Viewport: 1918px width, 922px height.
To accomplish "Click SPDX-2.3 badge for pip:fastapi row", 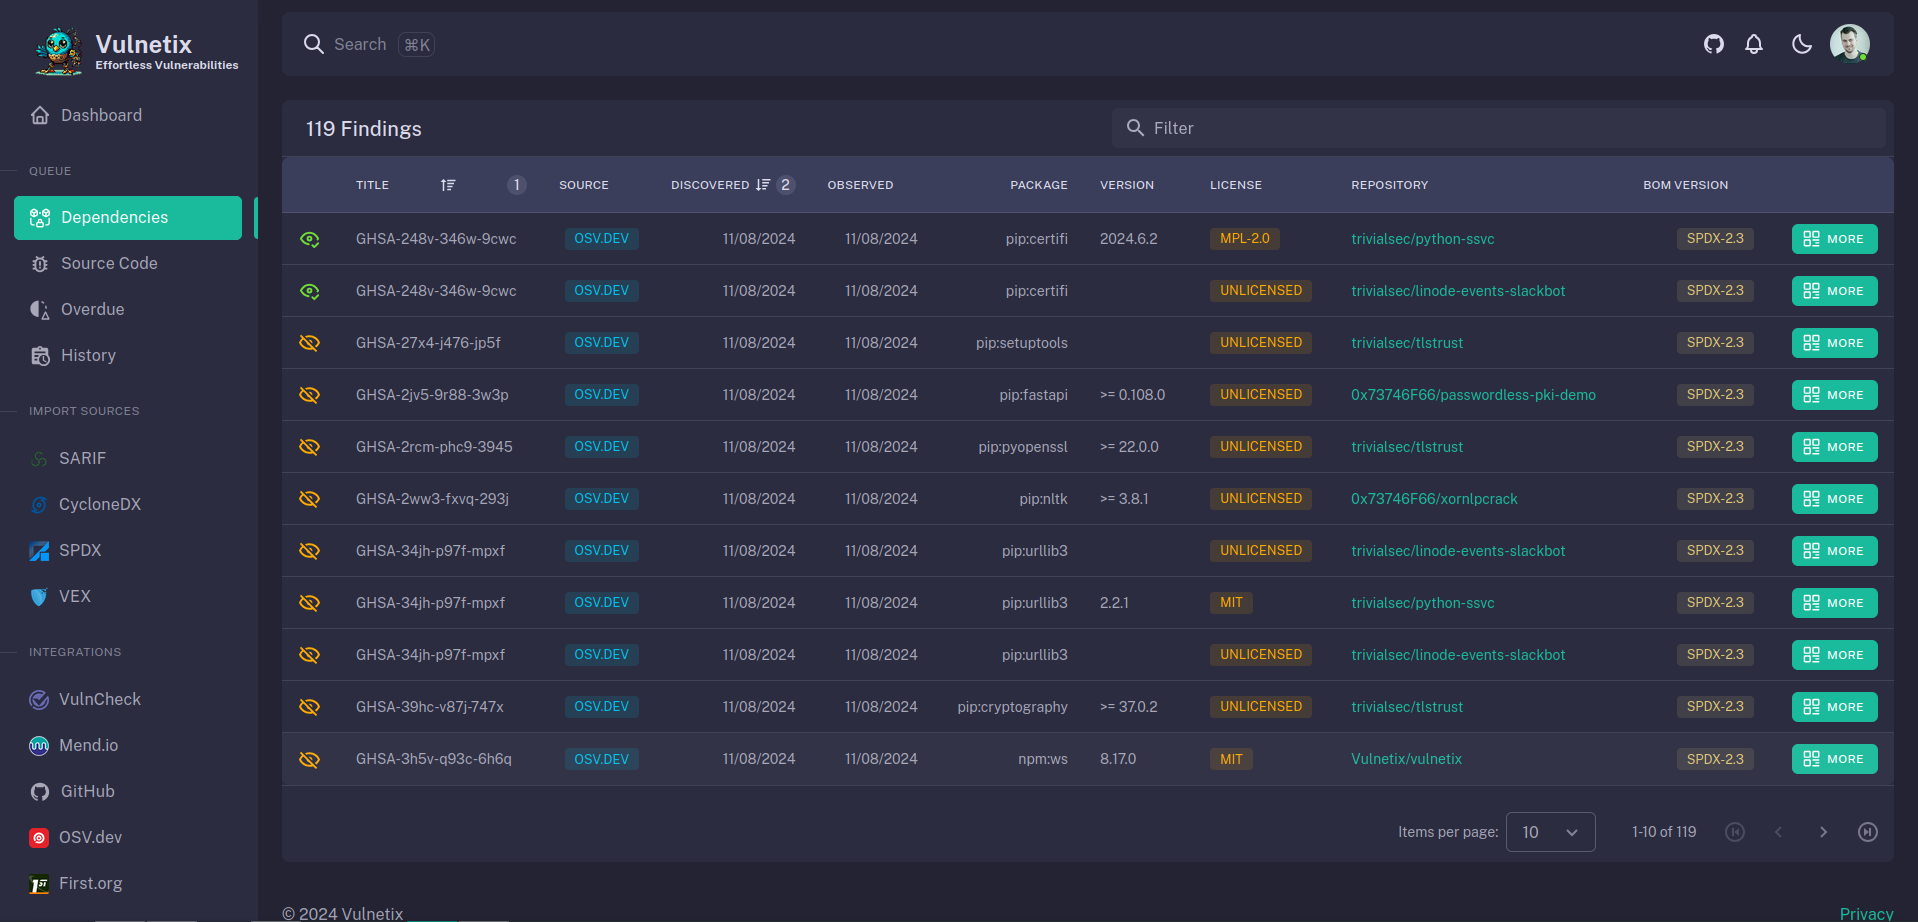I will [1715, 395].
